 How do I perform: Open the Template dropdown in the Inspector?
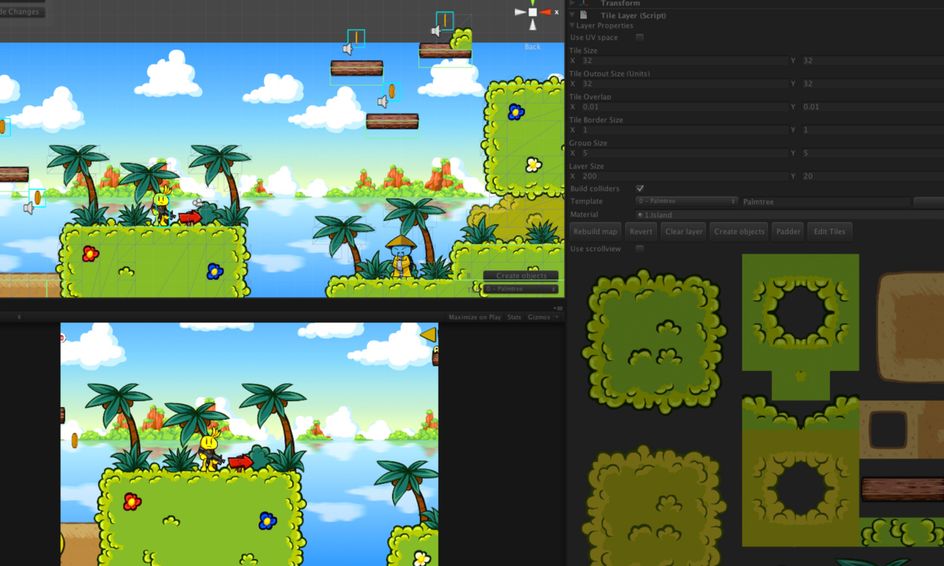click(686, 201)
